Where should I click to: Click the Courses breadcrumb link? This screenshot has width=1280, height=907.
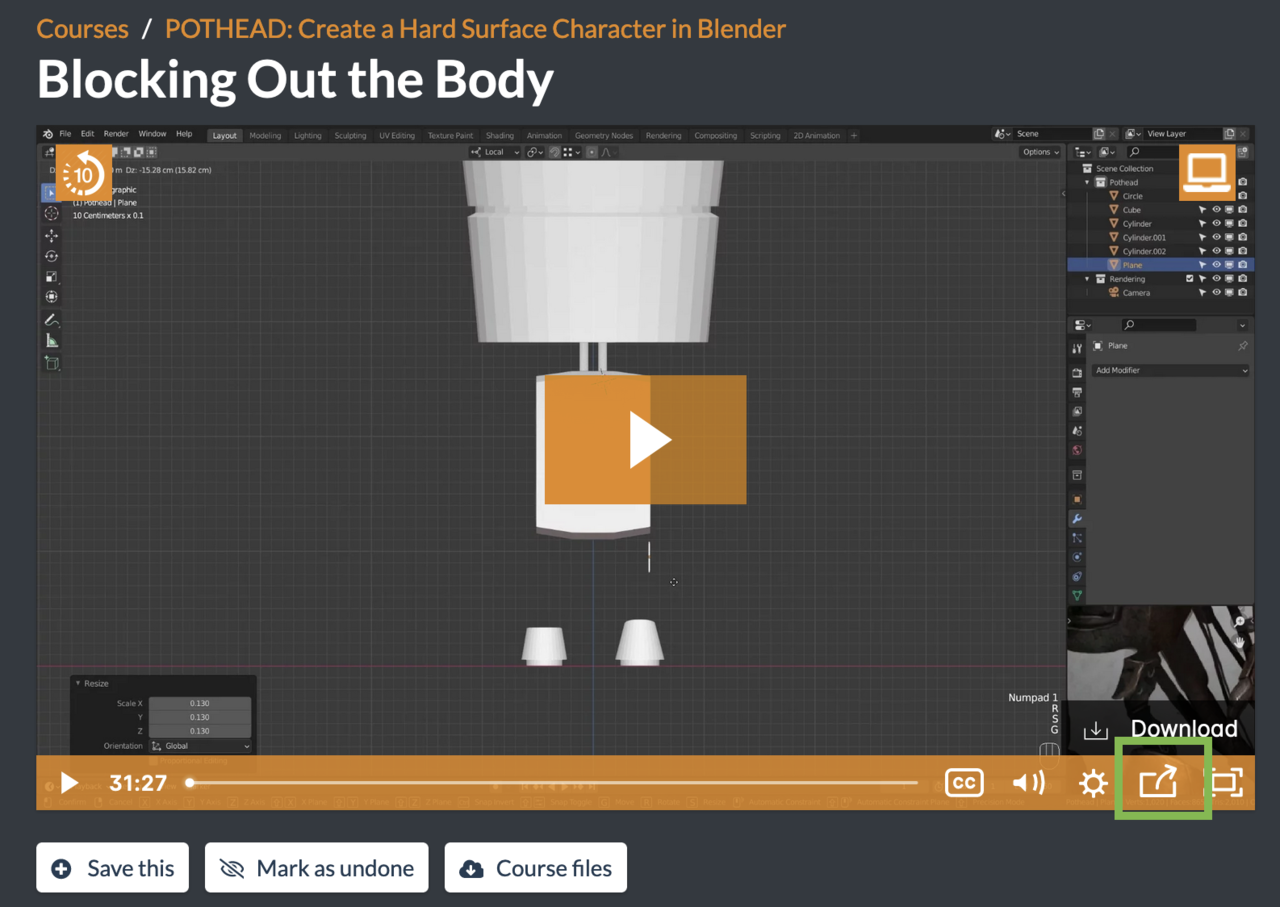83,29
